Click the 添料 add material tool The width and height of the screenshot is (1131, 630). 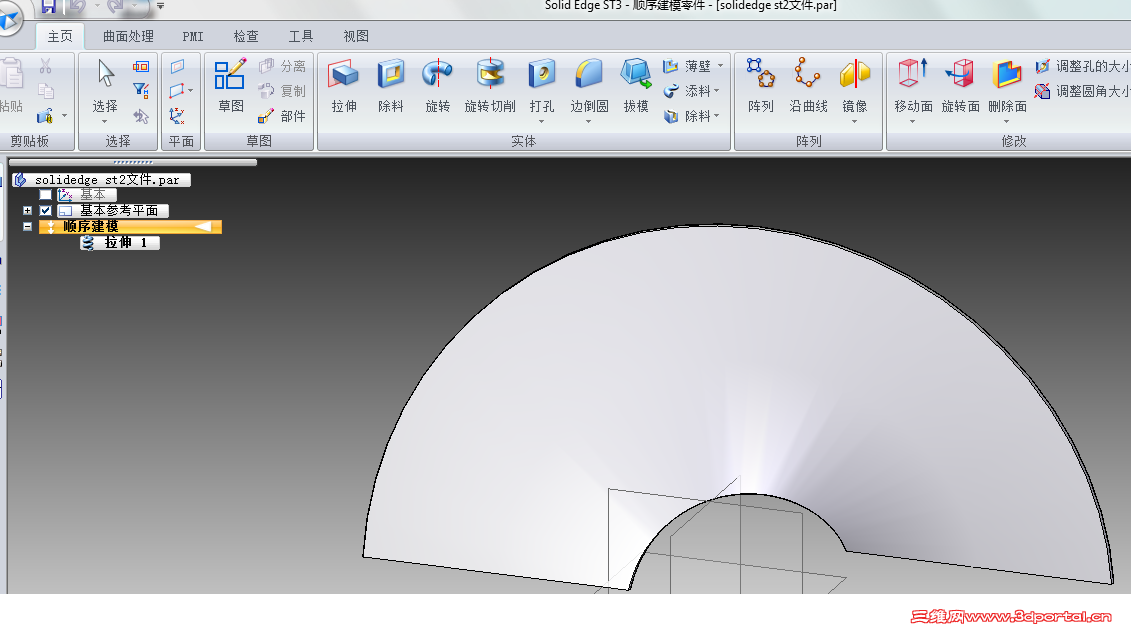click(687, 91)
